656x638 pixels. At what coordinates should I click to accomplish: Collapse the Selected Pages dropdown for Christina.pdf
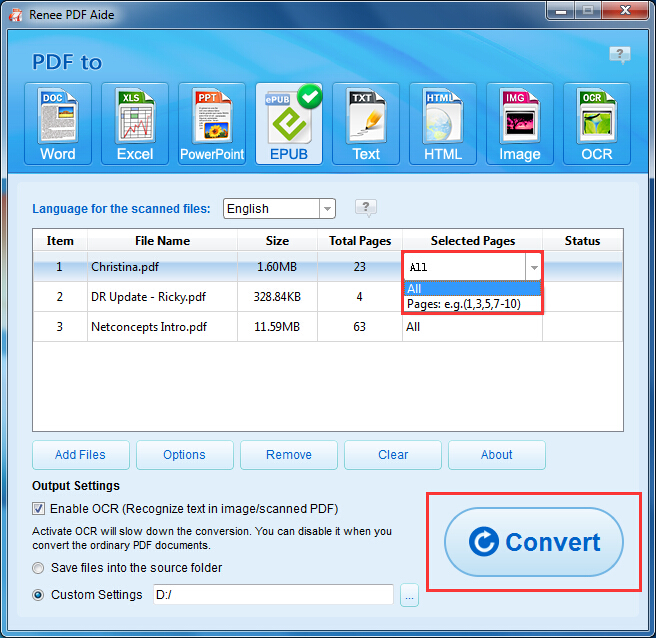(x=534, y=268)
